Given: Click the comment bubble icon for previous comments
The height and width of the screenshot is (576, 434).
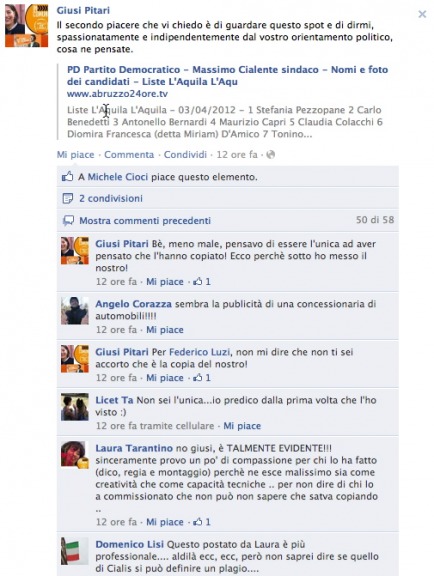Looking at the screenshot, I should (x=68, y=220).
